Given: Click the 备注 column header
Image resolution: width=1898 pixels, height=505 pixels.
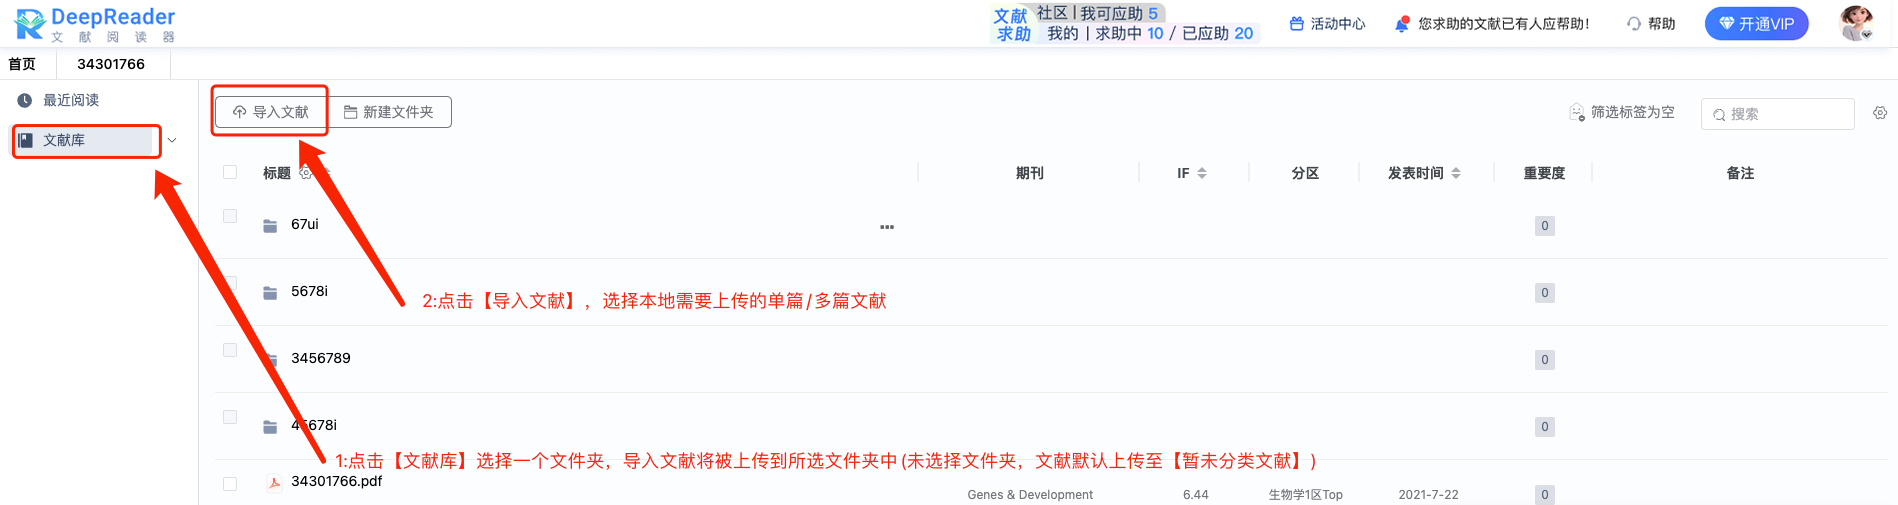Looking at the screenshot, I should point(1740,173).
